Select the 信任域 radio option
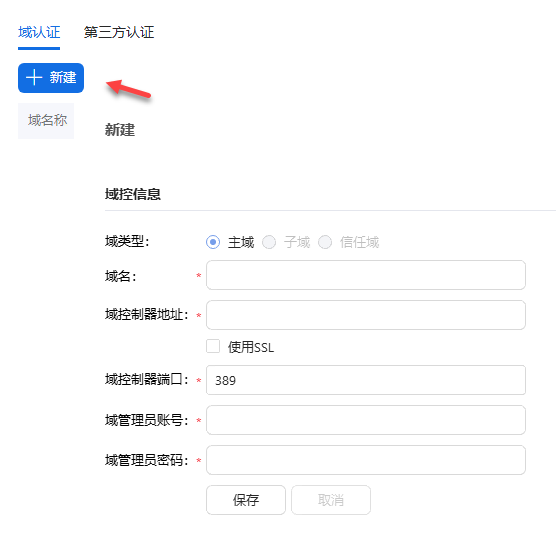Viewport: 556px width, 534px height. point(325,242)
